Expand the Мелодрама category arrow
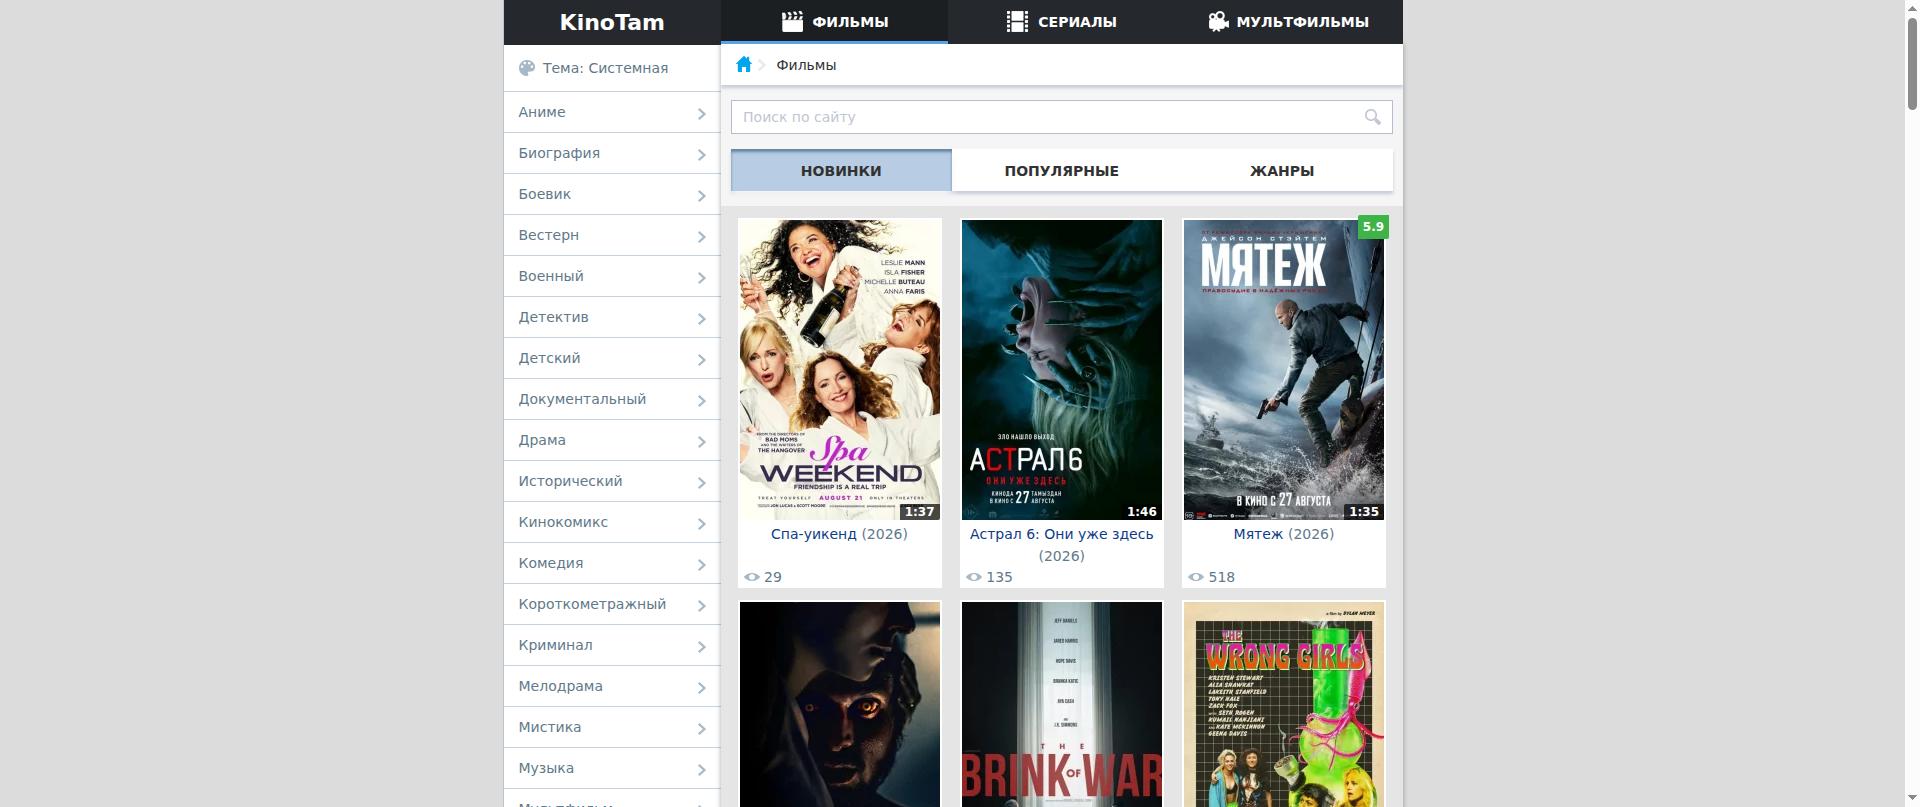 click(x=701, y=687)
